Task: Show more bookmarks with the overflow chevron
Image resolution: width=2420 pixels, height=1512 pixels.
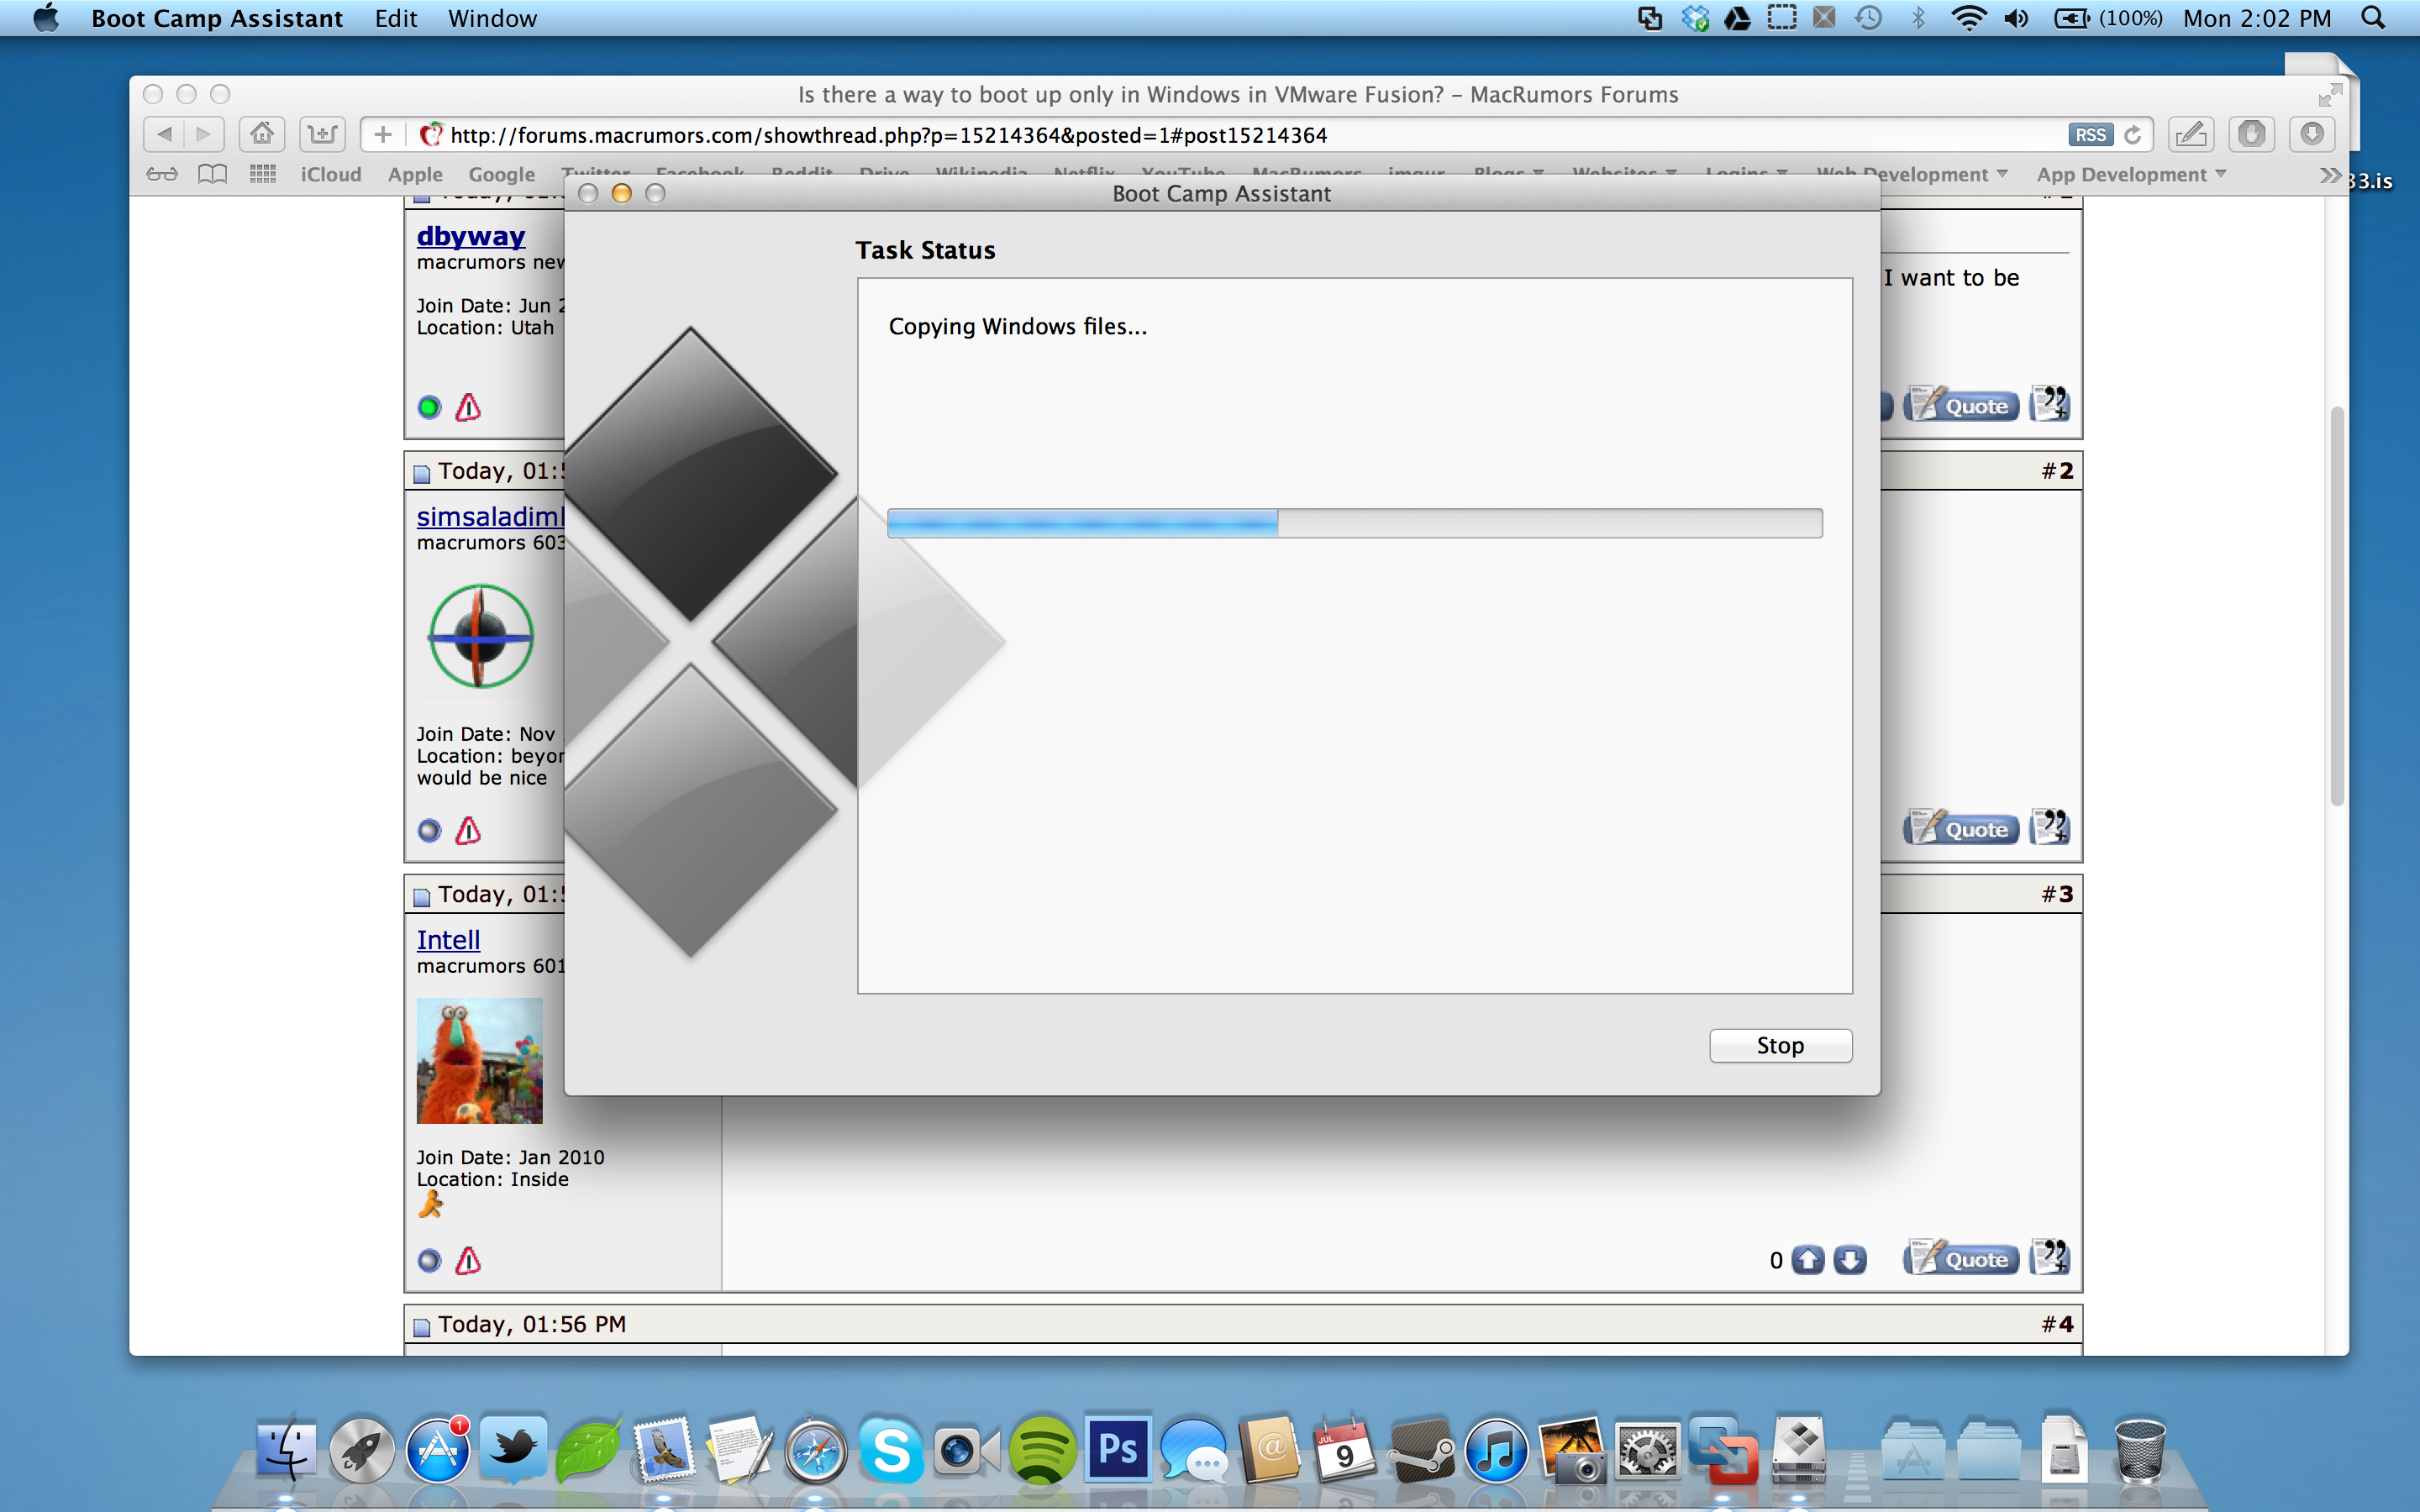Action: click(x=2330, y=175)
